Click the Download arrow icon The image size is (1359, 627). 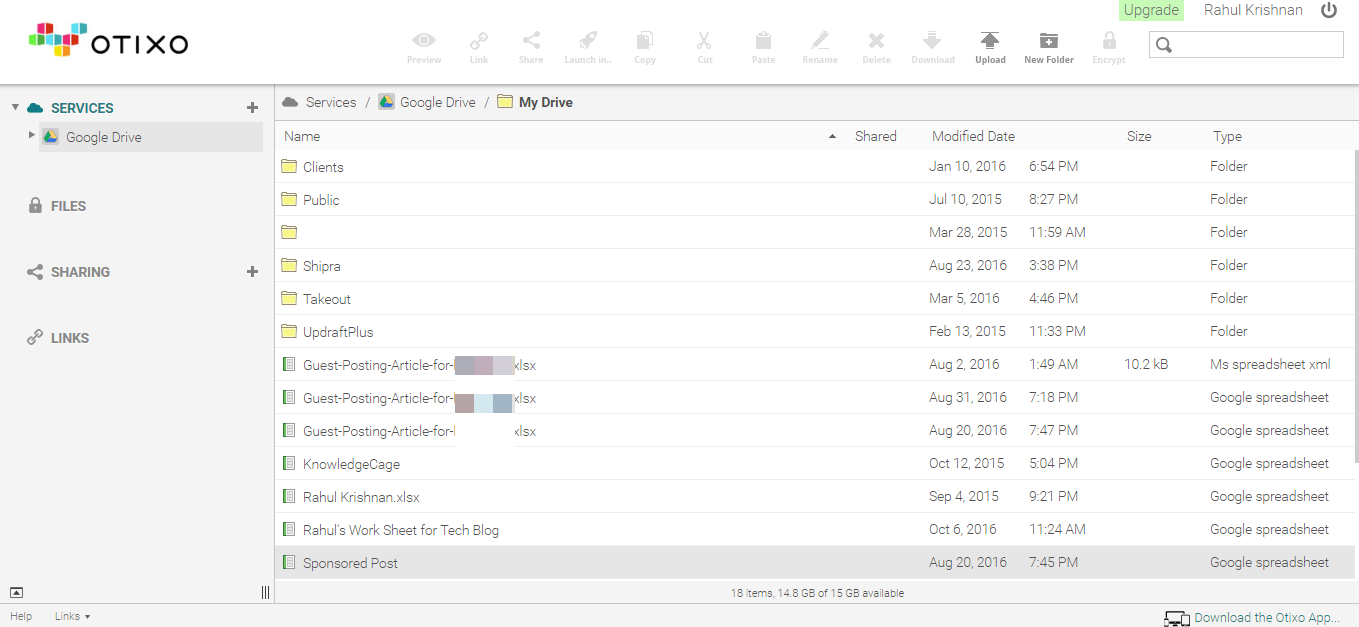(932, 41)
